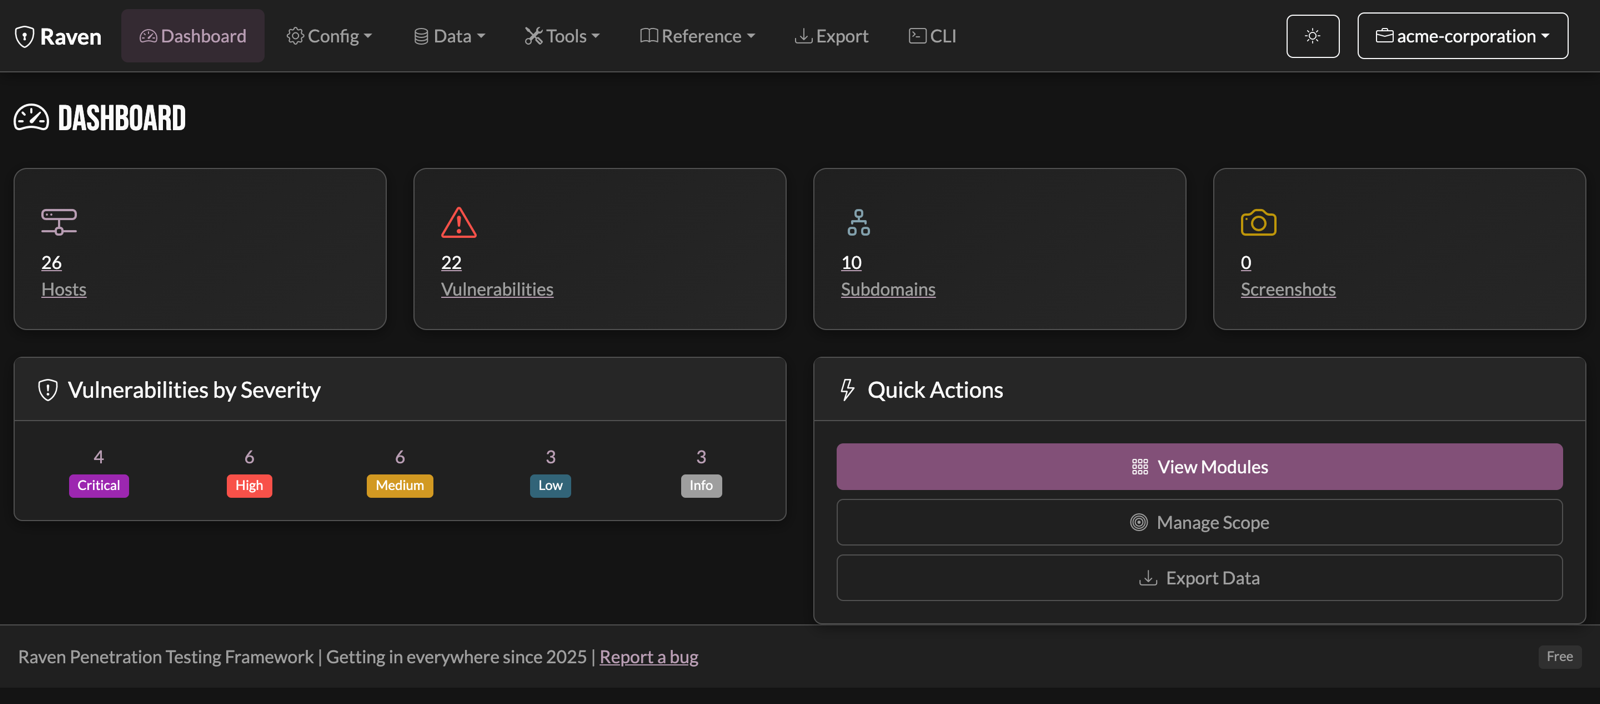Open the 0 screenshots count link

click(x=1246, y=262)
